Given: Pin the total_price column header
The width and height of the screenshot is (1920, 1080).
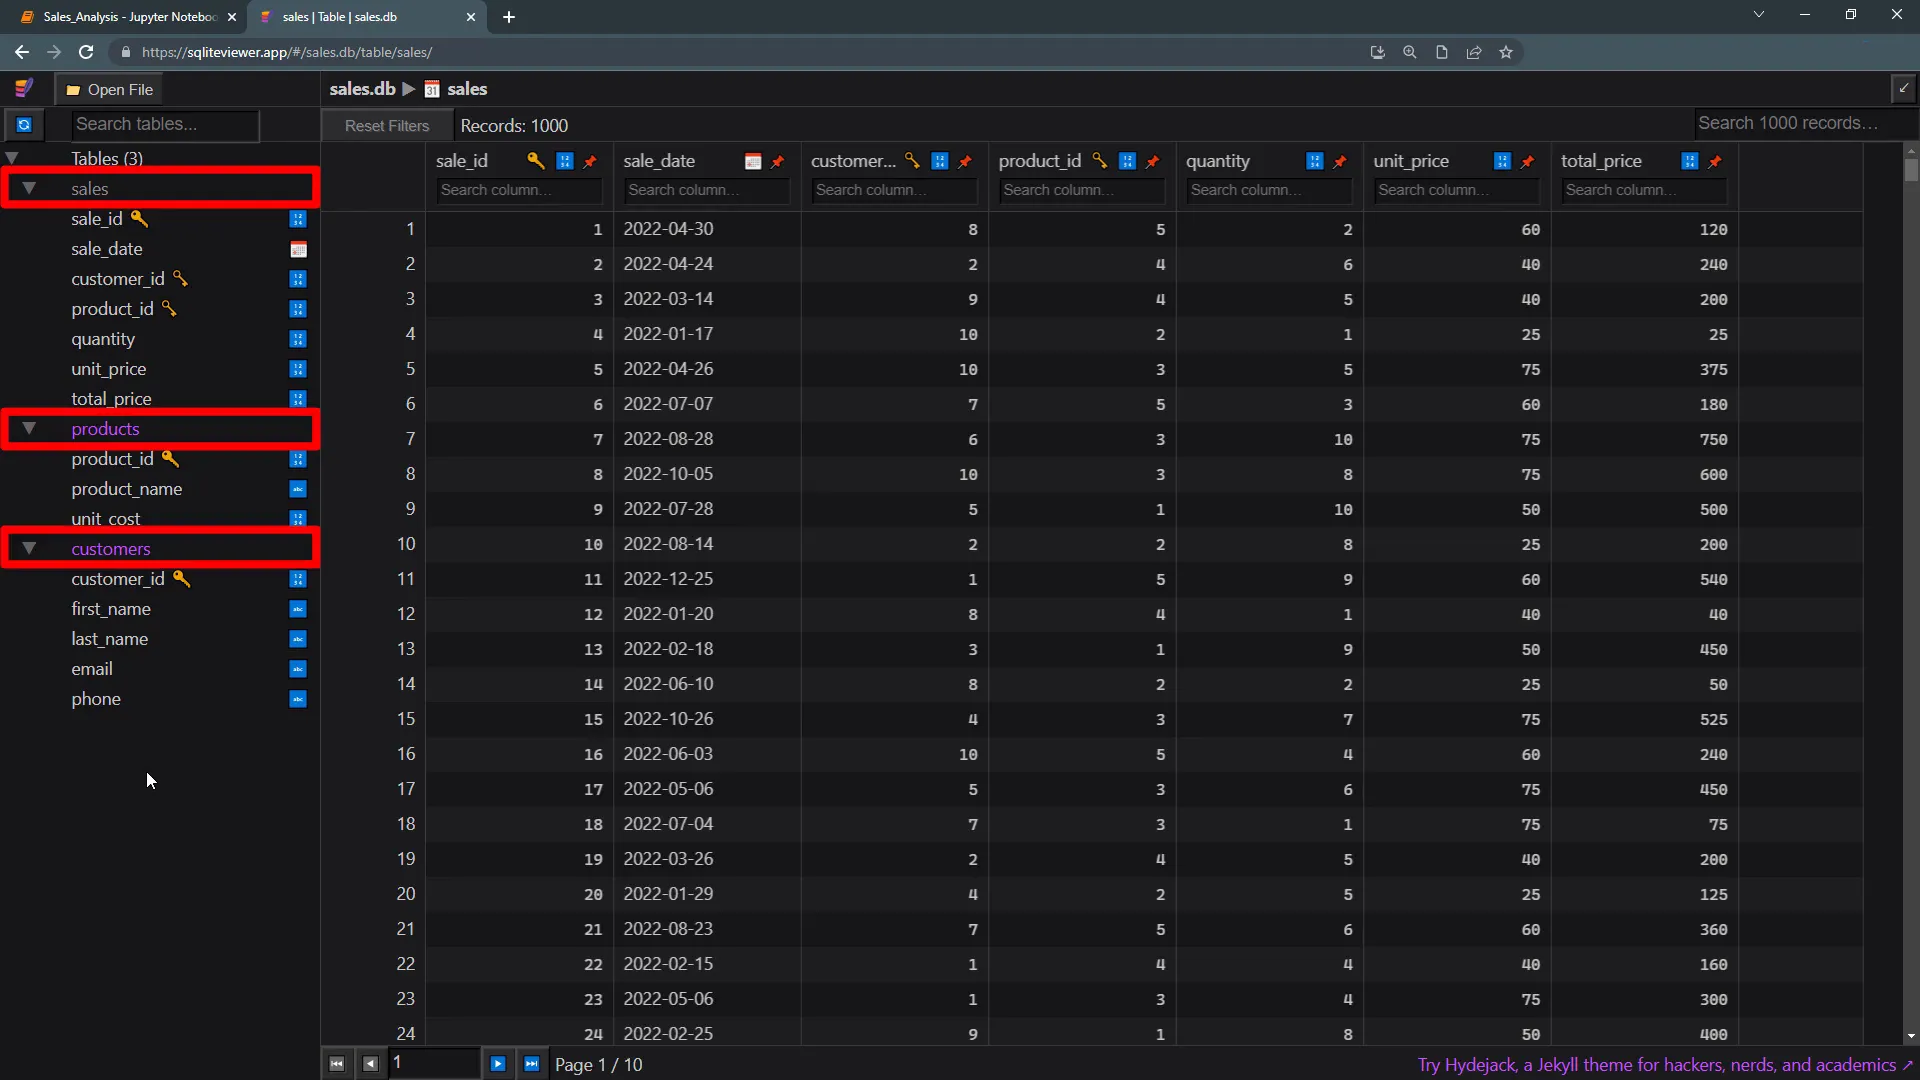Looking at the screenshot, I should (1714, 161).
